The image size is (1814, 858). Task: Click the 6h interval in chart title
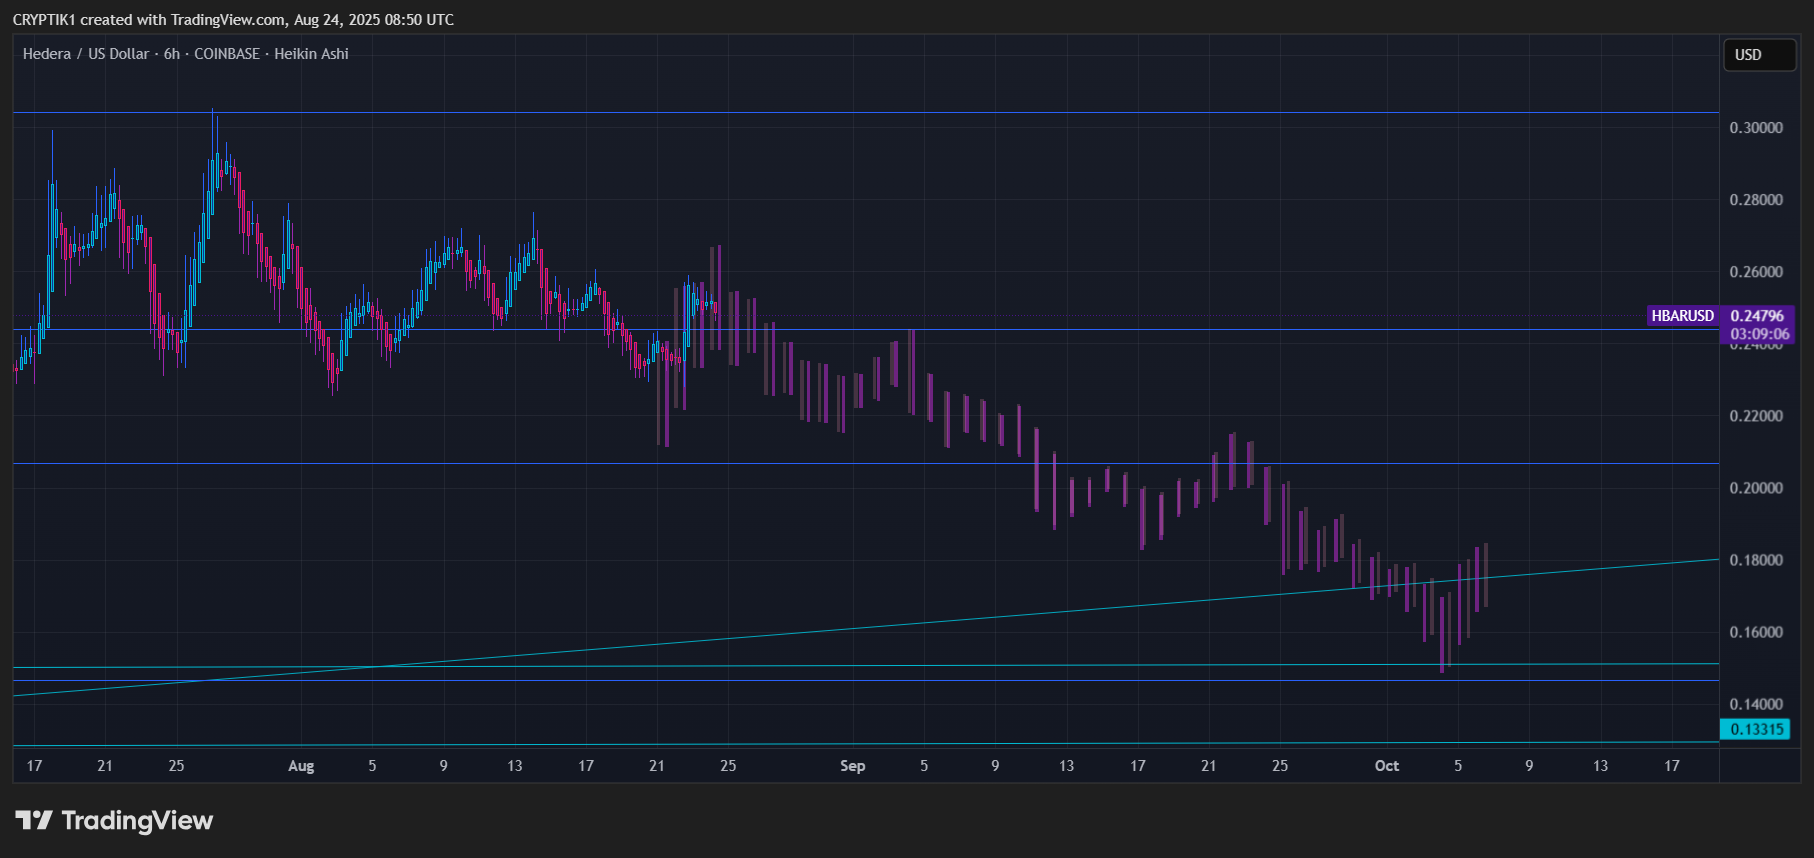tap(172, 54)
